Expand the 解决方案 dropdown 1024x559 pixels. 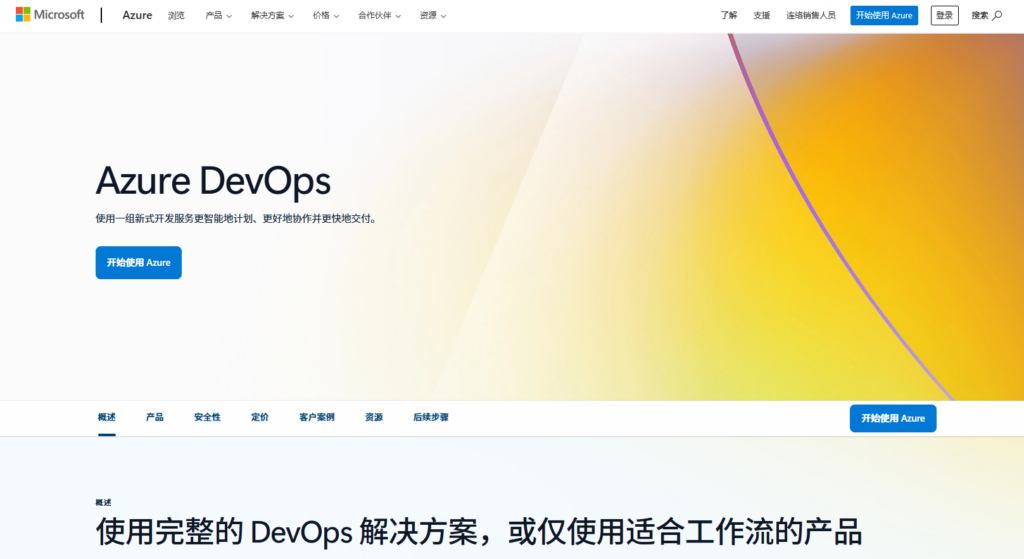[272, 15]
